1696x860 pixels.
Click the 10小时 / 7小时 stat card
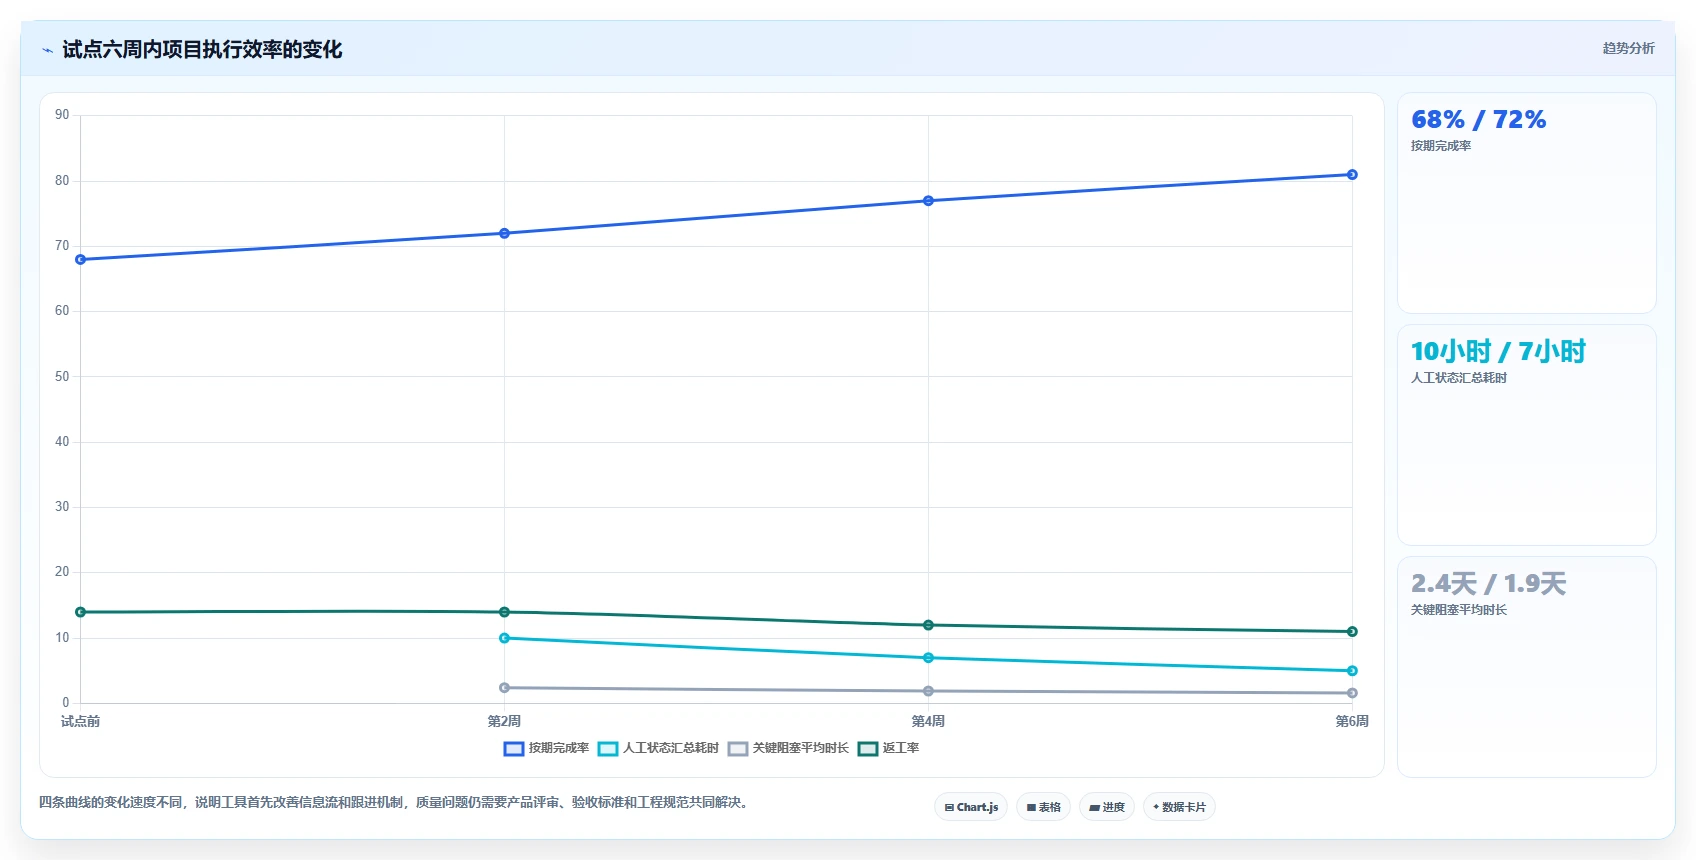click(x=1526, y=435)
